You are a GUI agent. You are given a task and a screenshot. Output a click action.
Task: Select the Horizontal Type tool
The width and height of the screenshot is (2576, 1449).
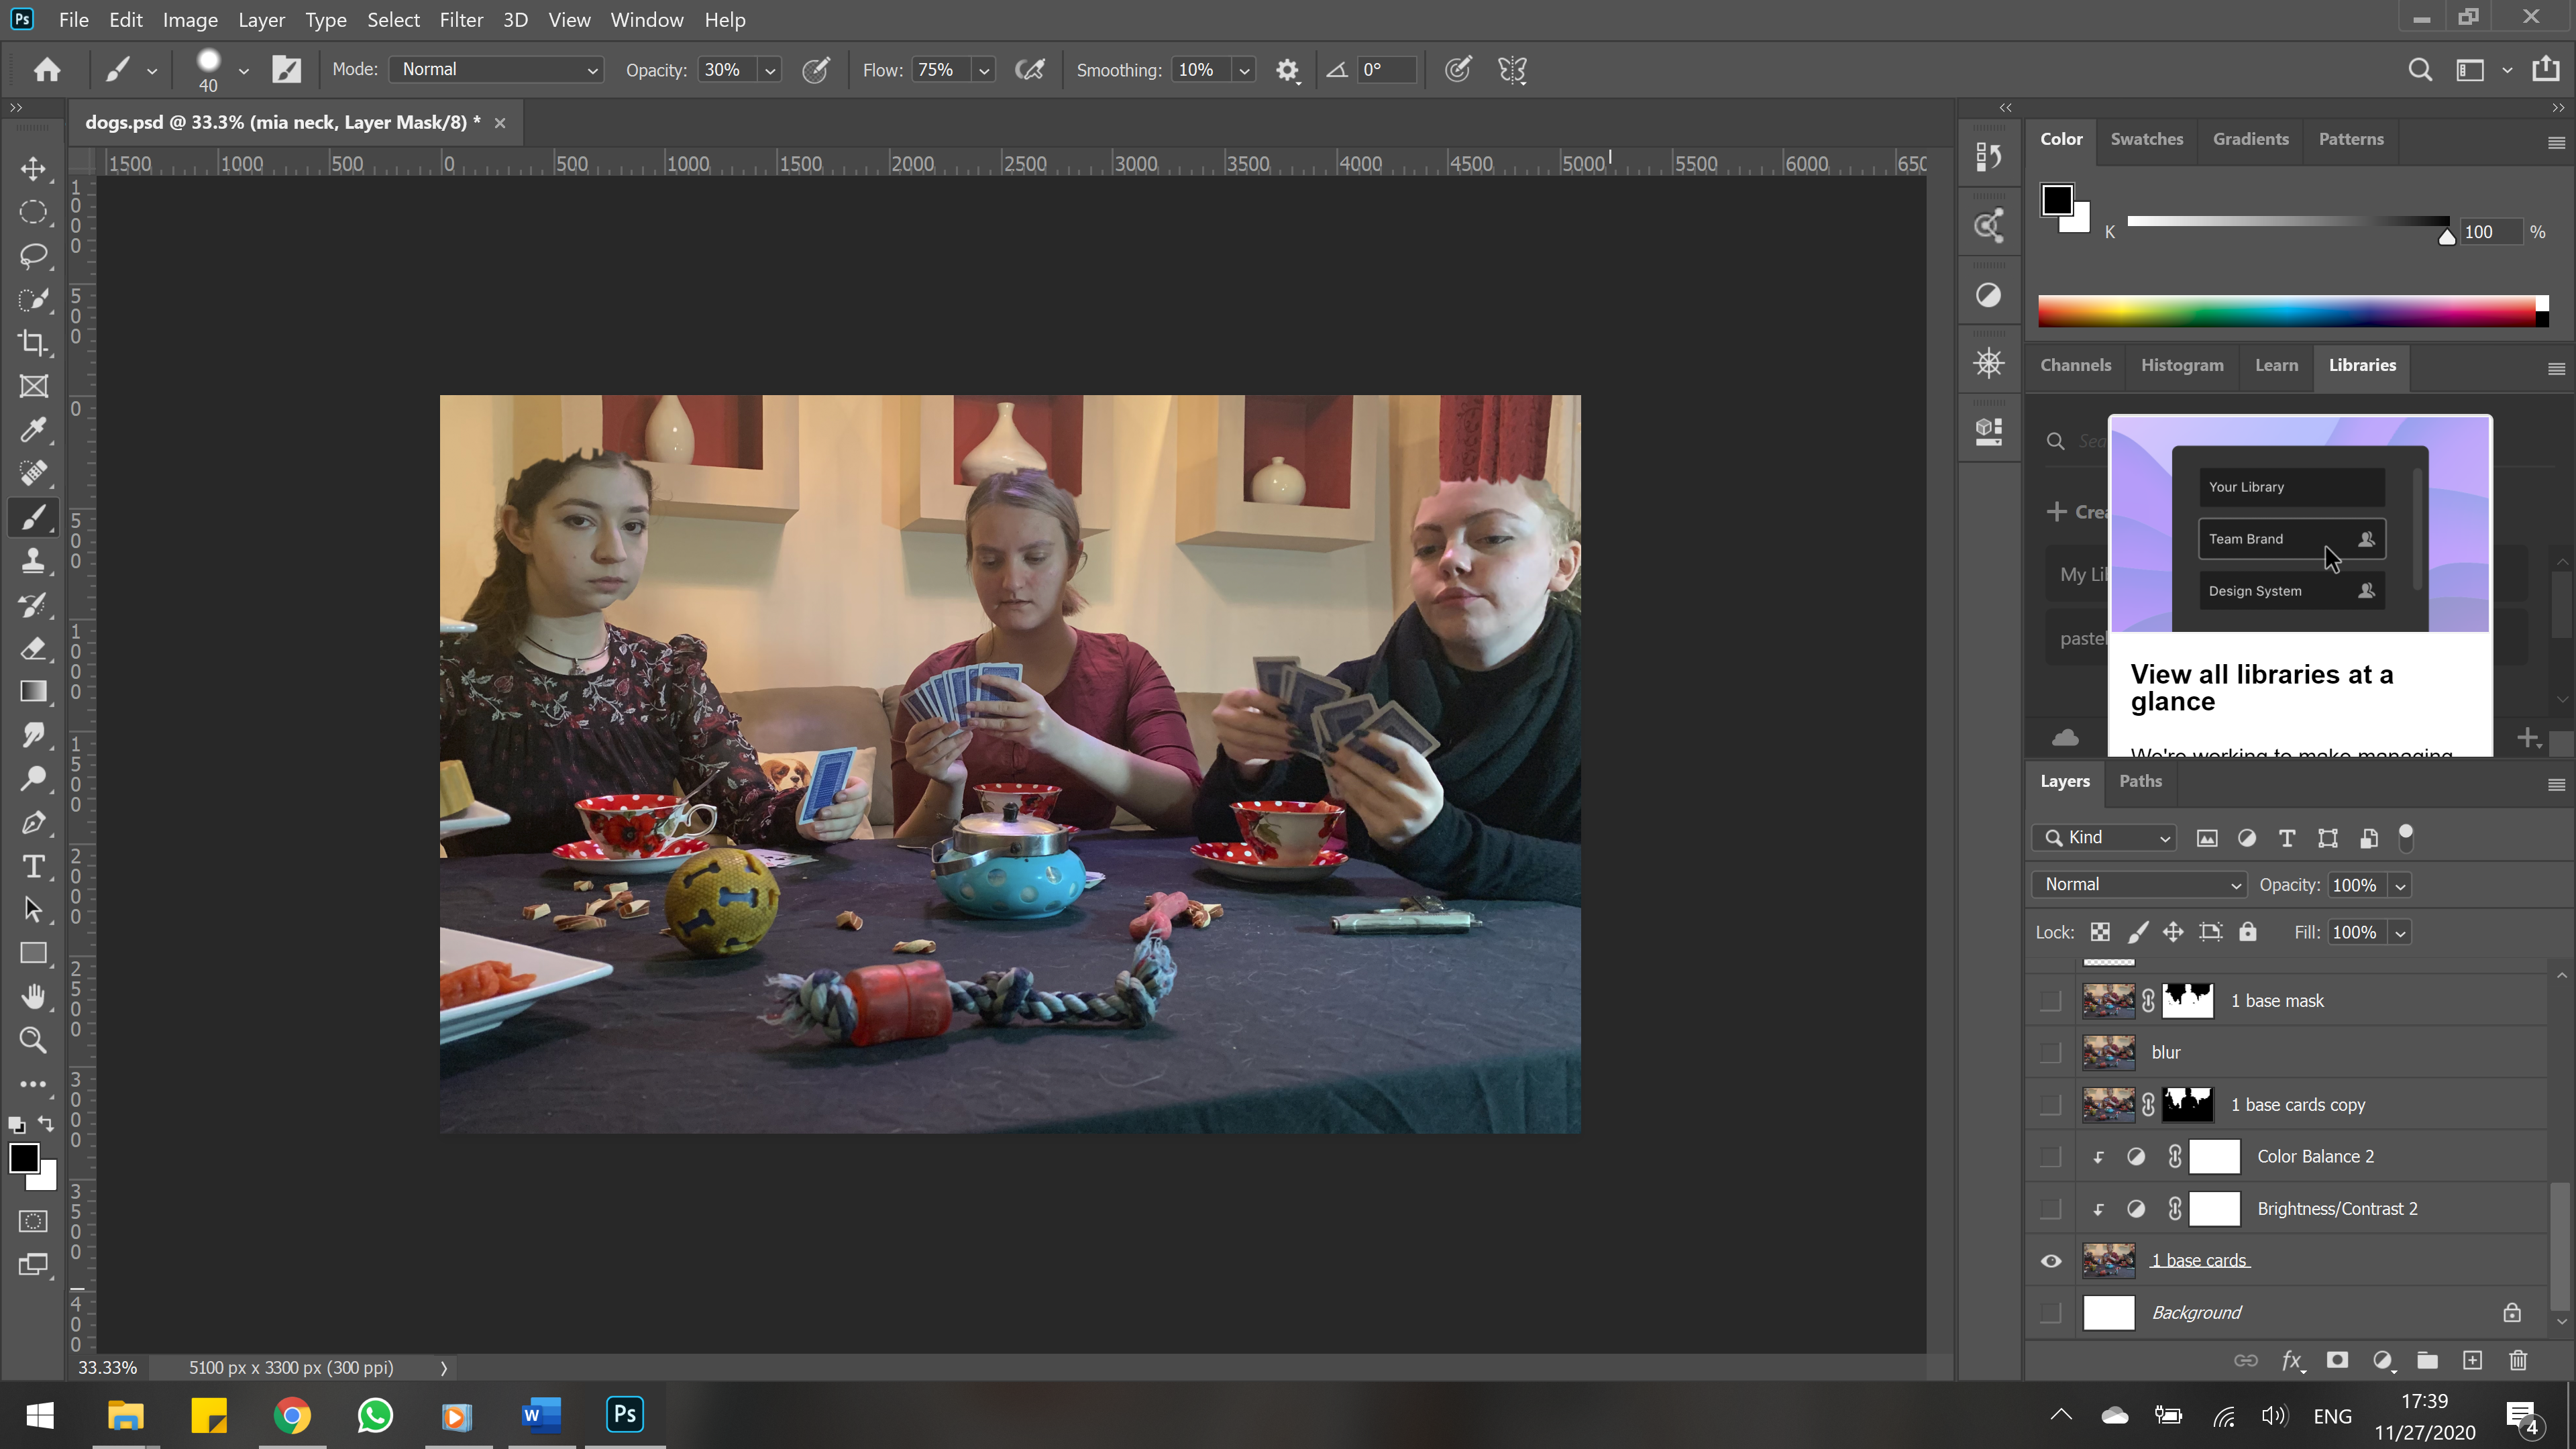33,866
